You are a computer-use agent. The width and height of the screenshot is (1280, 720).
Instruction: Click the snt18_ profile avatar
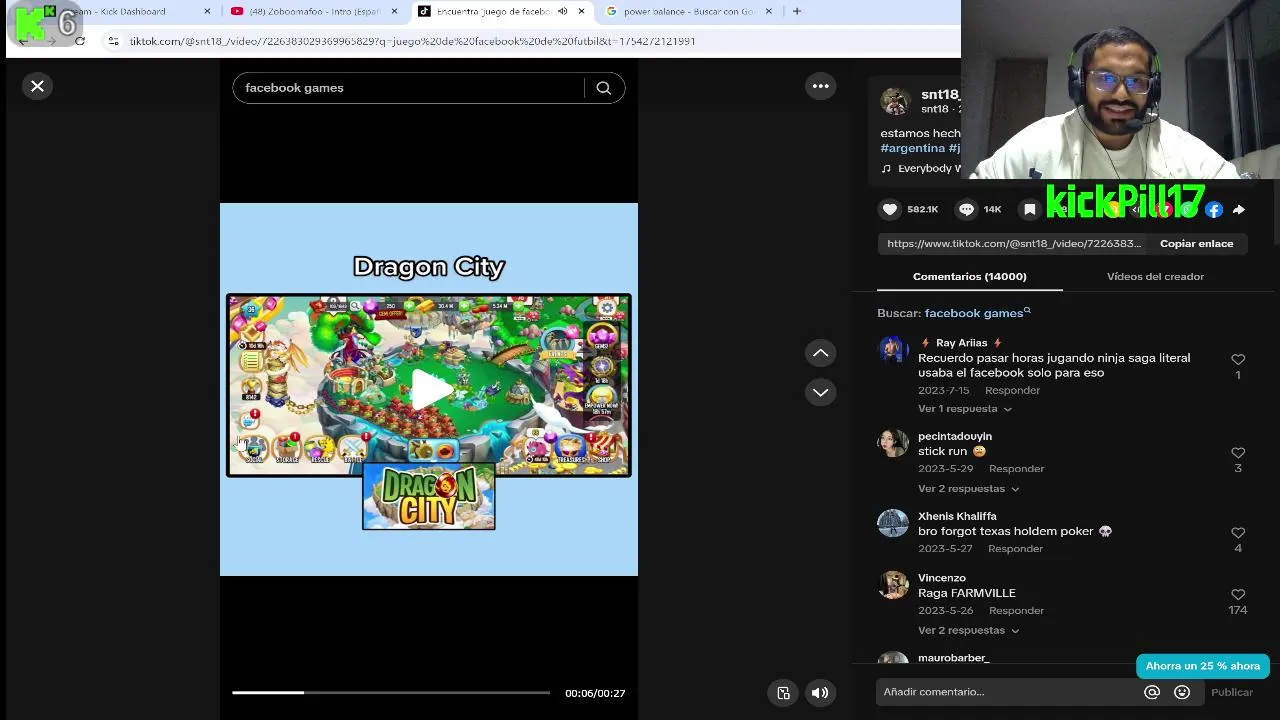pos(895,101)
